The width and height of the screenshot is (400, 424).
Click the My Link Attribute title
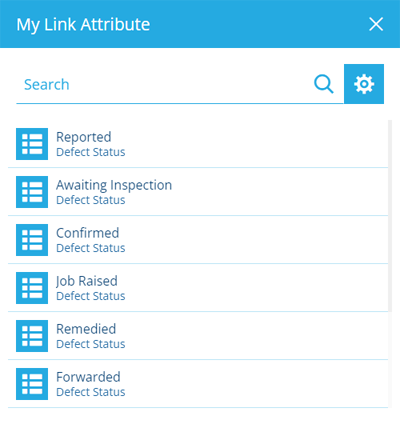point(83,25)
